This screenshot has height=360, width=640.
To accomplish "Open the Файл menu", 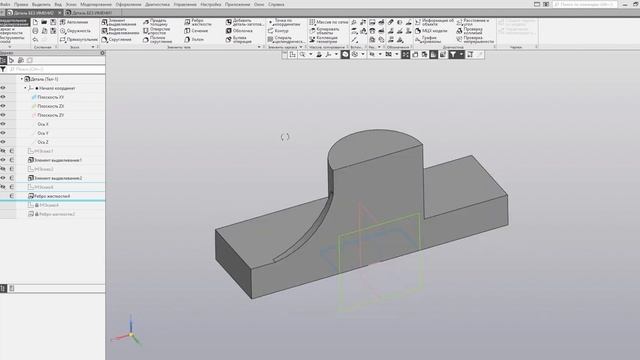I will (x=5, y=4).
